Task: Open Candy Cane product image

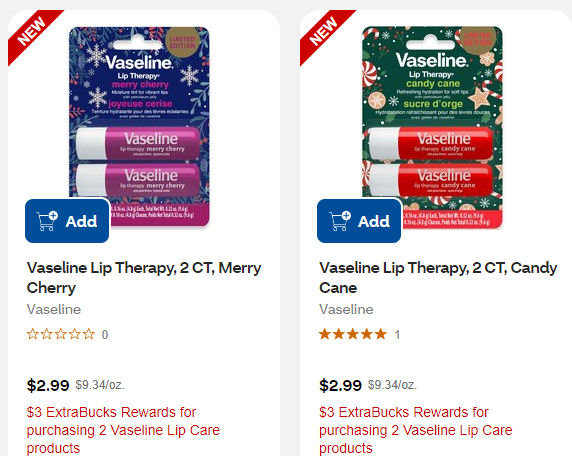Action: 432,127
